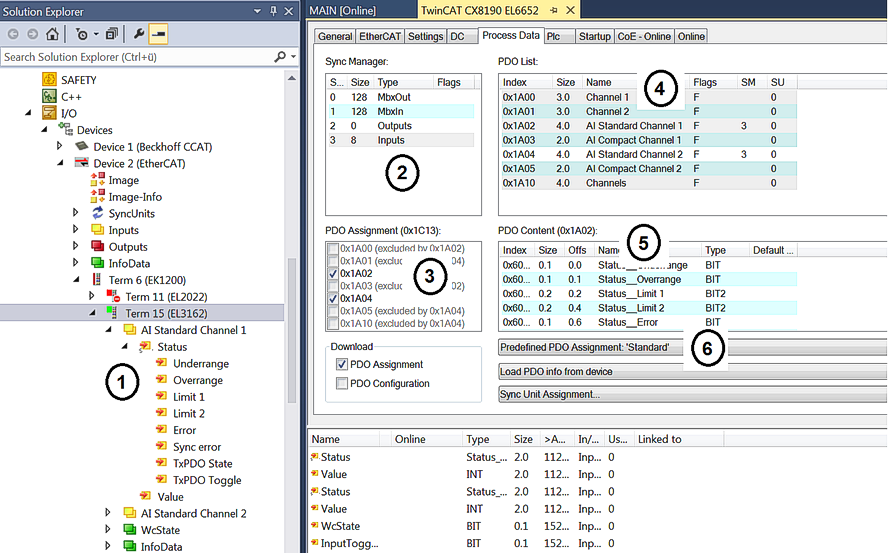This screenshot has height=553, width=889.
Task: Select the Inputs row in Sync Manager list
Action: click(x=401, y=140)
